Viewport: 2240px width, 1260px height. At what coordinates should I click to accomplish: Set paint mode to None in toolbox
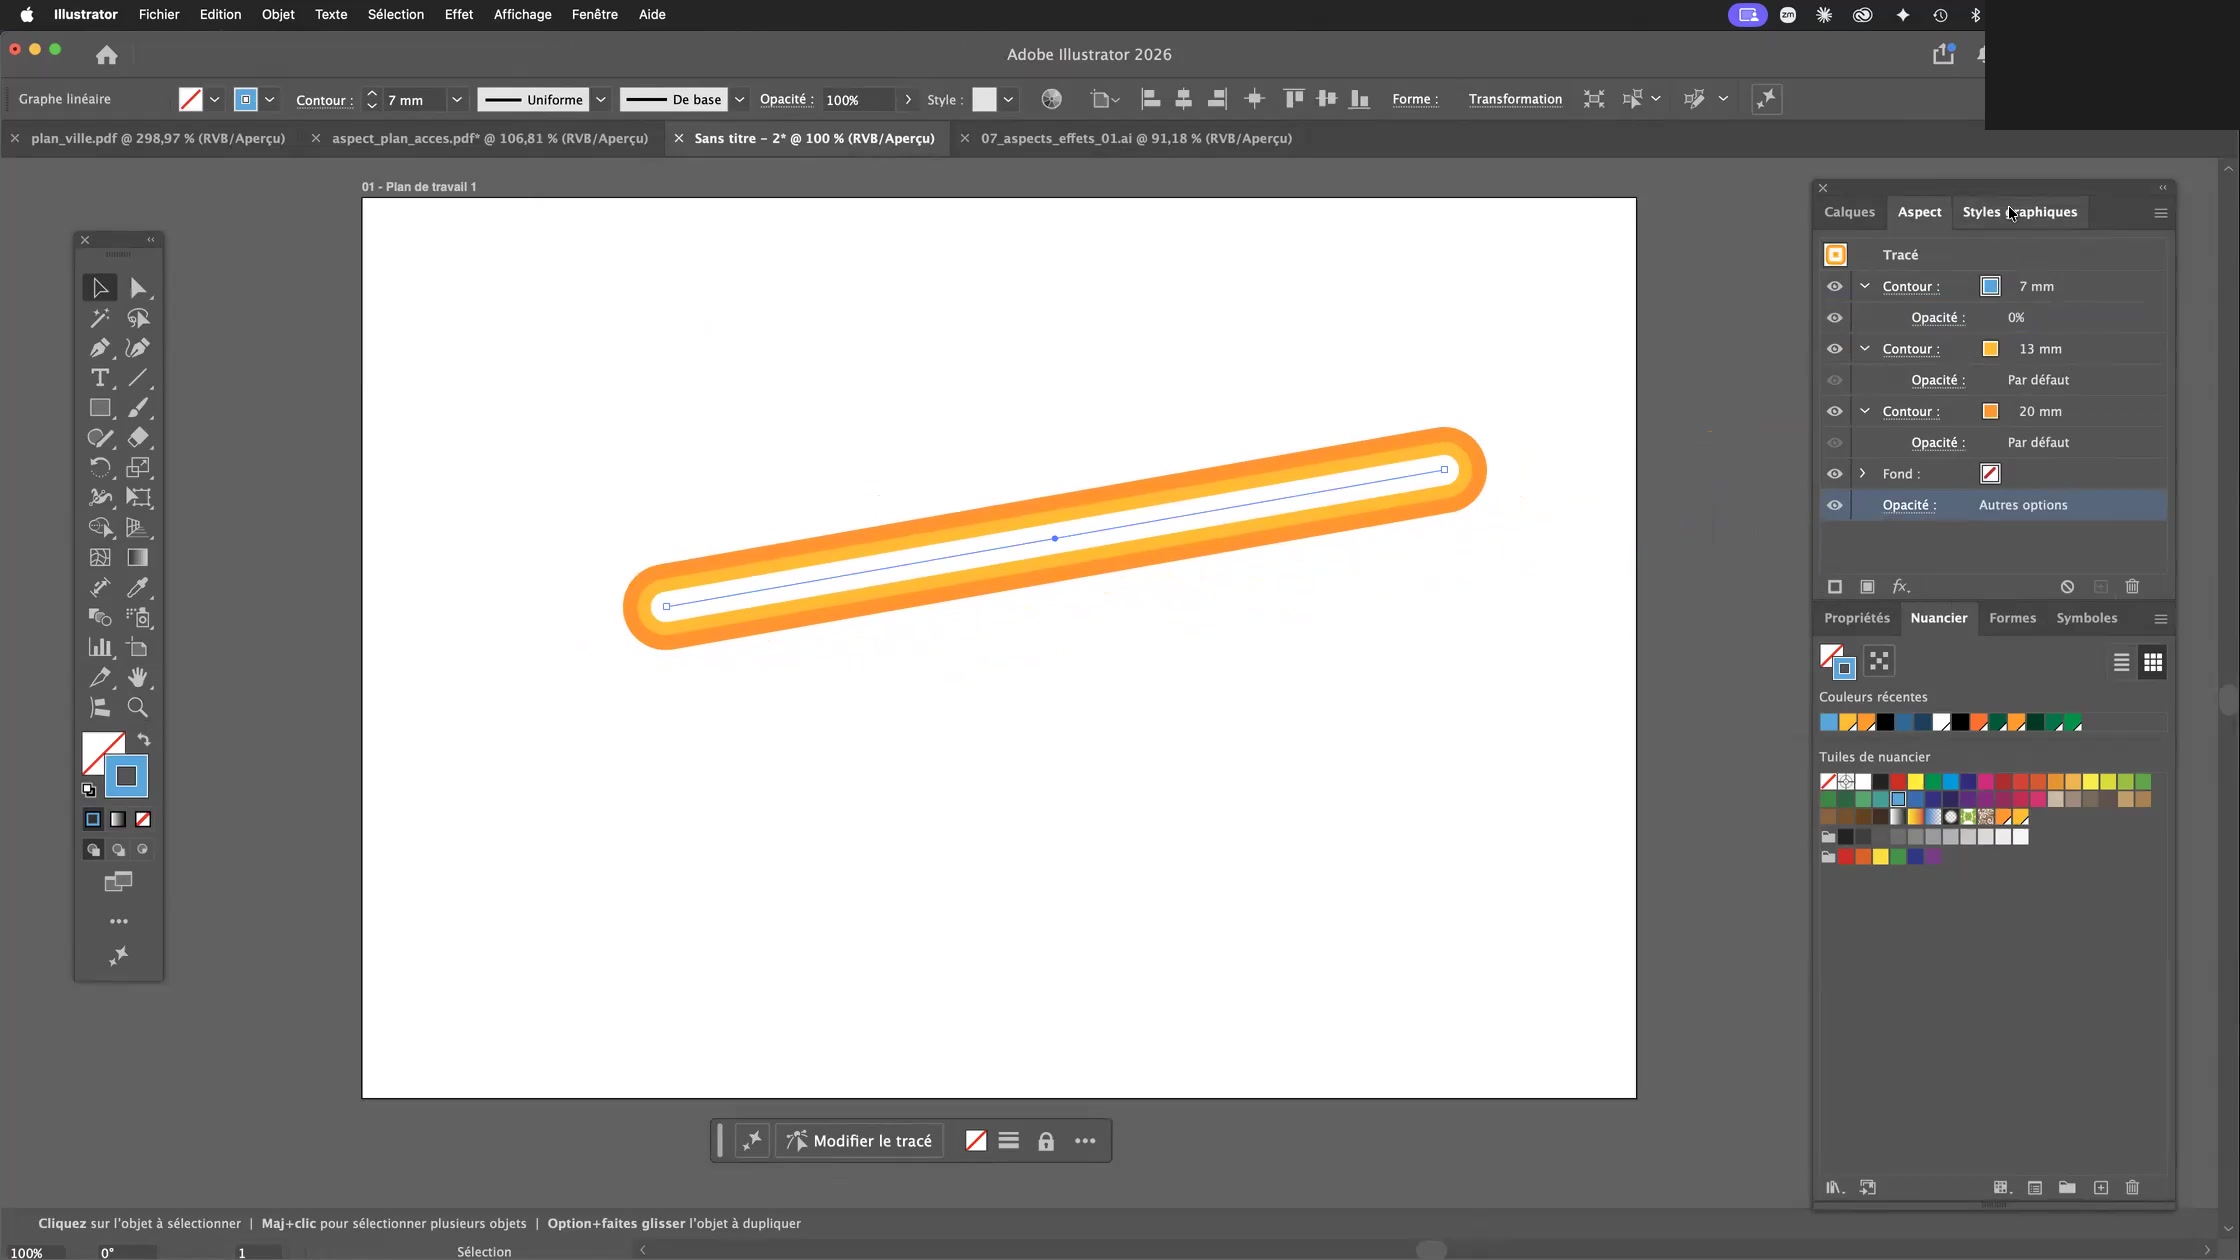pyautogui.click(x=143, y=819)
